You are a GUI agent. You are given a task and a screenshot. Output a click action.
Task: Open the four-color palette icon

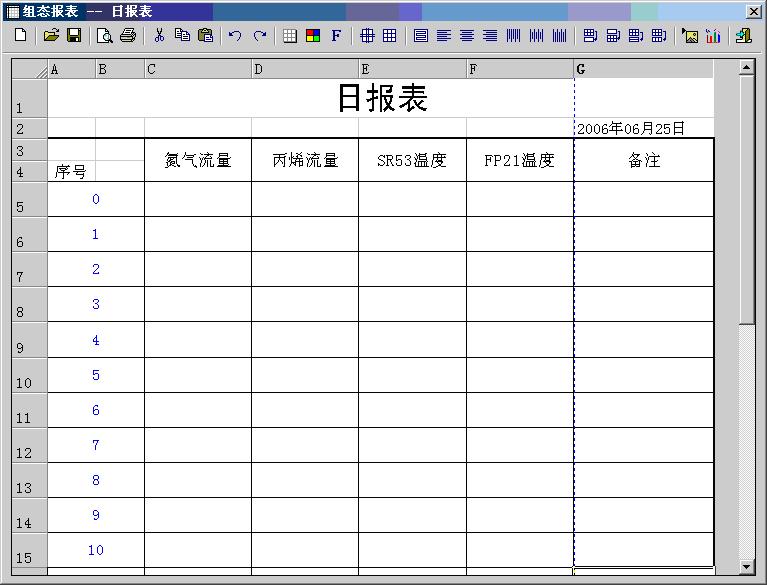tap(313, 35)
